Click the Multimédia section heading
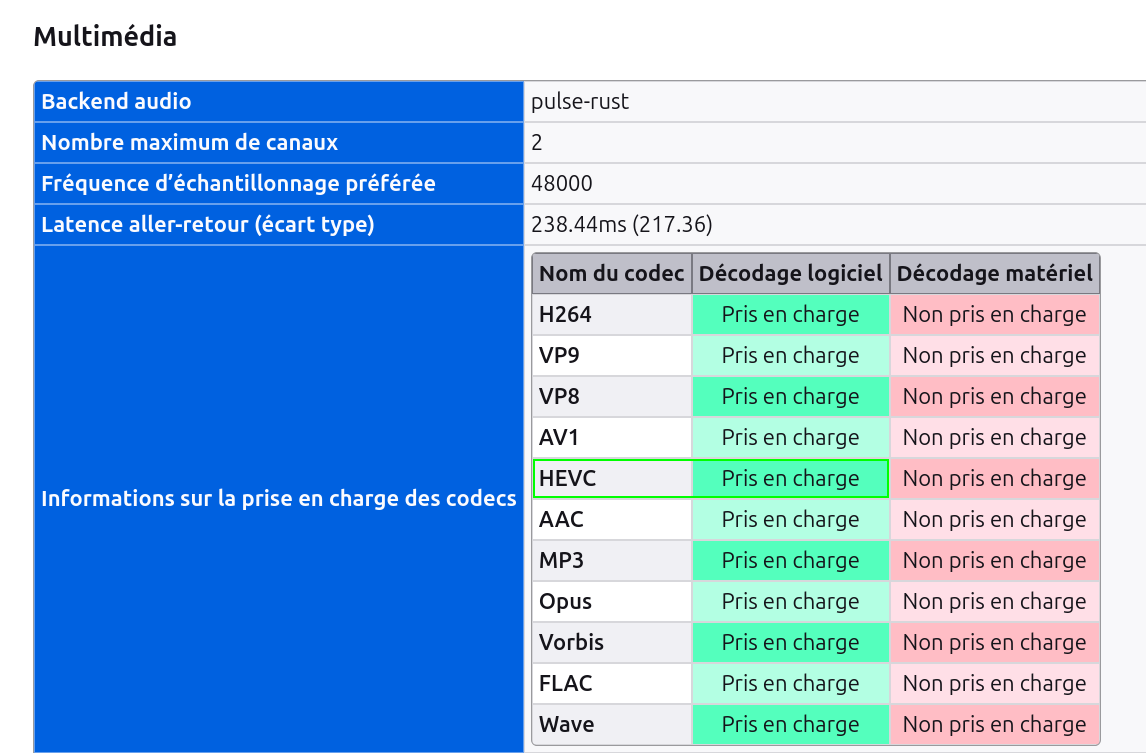The height and width of the screenshot is (753, 1146). pyautogui.click(x=105, y=37)
